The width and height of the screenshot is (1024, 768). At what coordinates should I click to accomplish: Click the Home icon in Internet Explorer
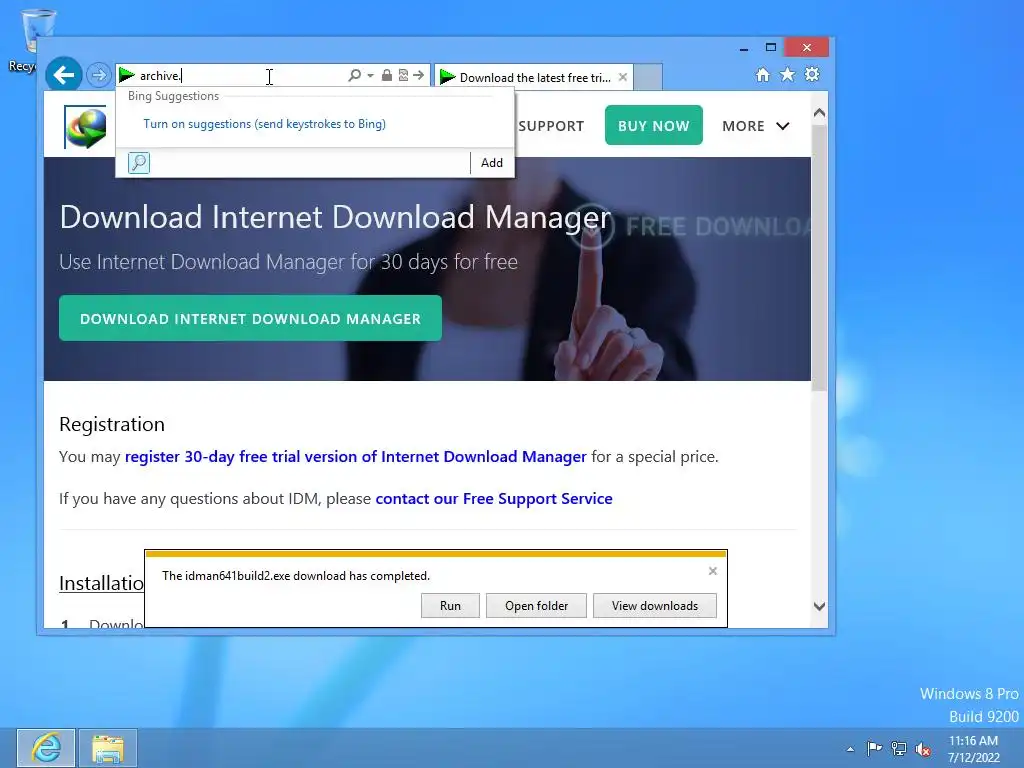[762, 74]
